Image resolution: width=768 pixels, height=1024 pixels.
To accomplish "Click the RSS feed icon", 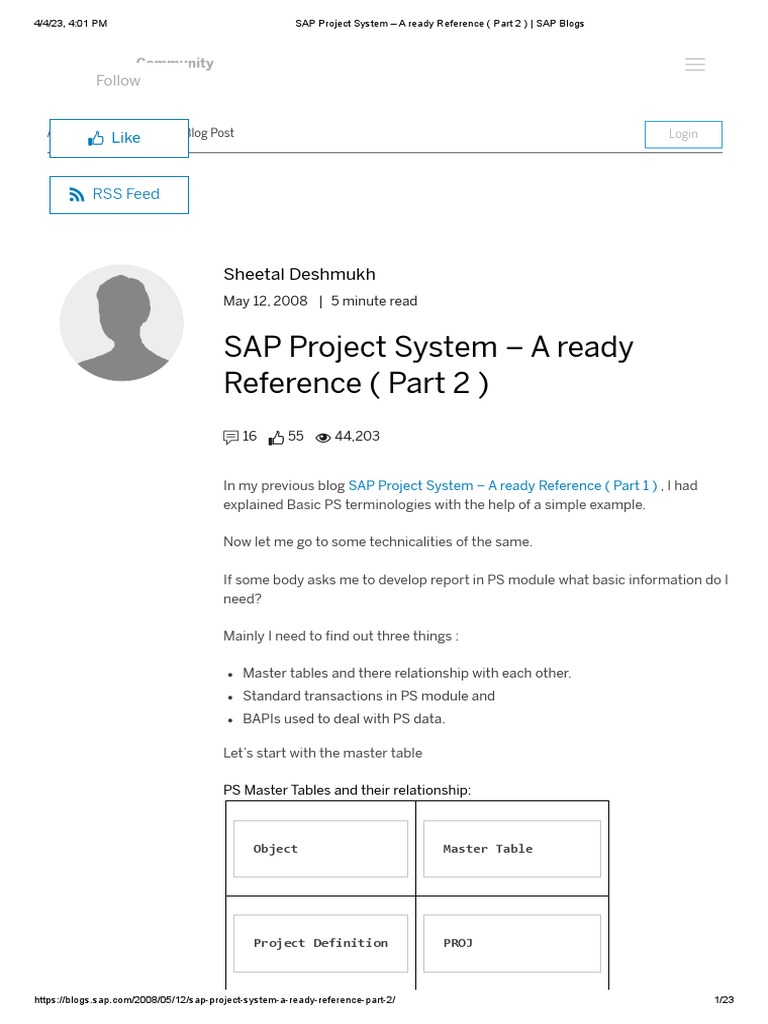I will click(x=77, y=195).
